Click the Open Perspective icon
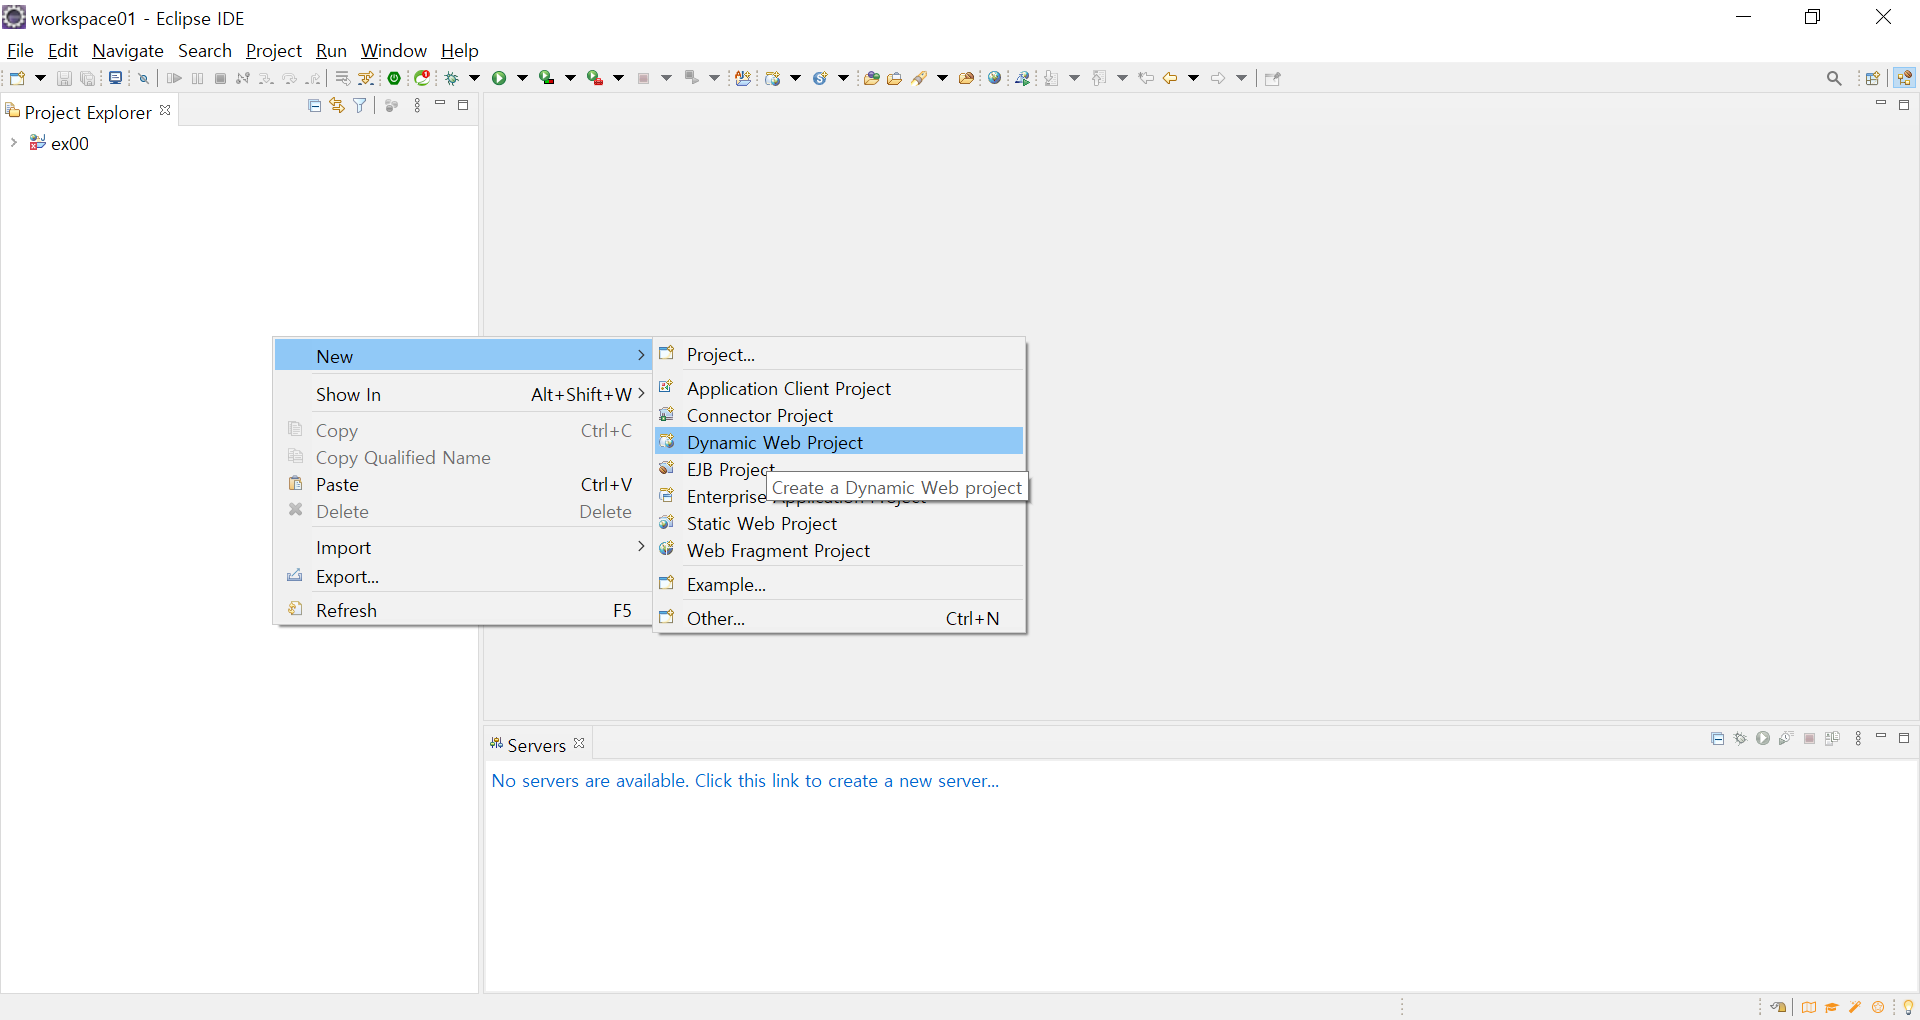 [1873, 78]
